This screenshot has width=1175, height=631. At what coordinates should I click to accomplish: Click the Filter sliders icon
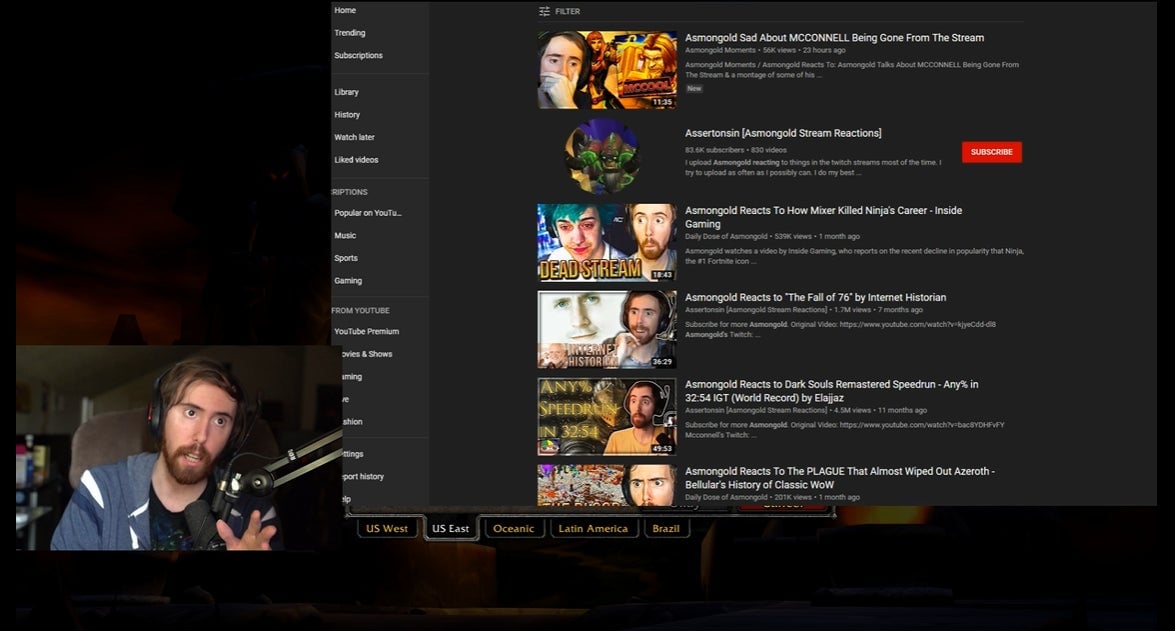544,12
